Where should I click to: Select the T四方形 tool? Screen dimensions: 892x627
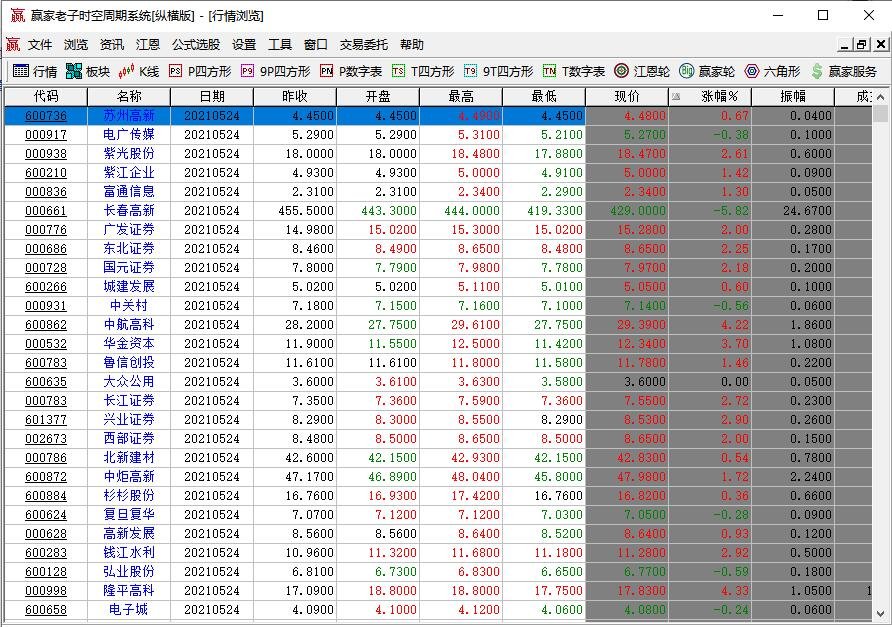pyautogui.click(x=422, y=71)
